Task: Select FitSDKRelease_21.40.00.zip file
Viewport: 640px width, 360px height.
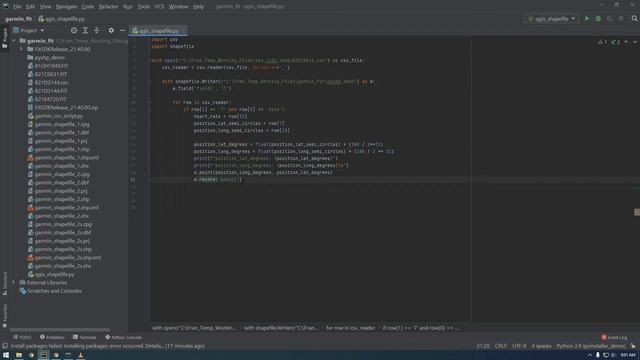Action: point(66,108)
